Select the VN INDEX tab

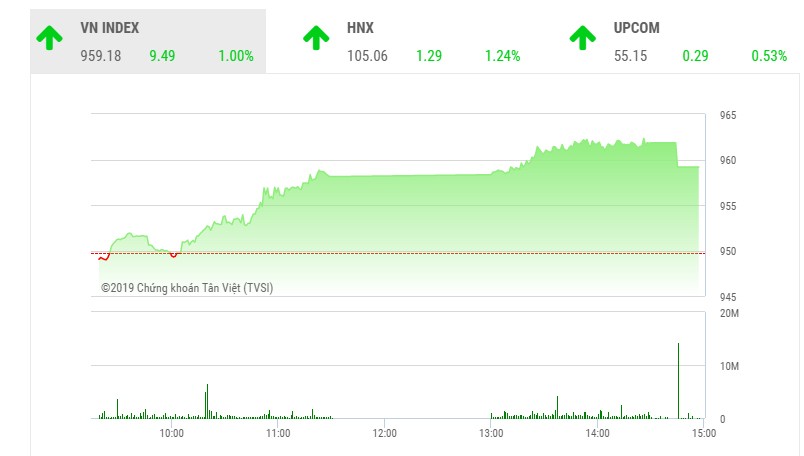[x=148, y=42]
